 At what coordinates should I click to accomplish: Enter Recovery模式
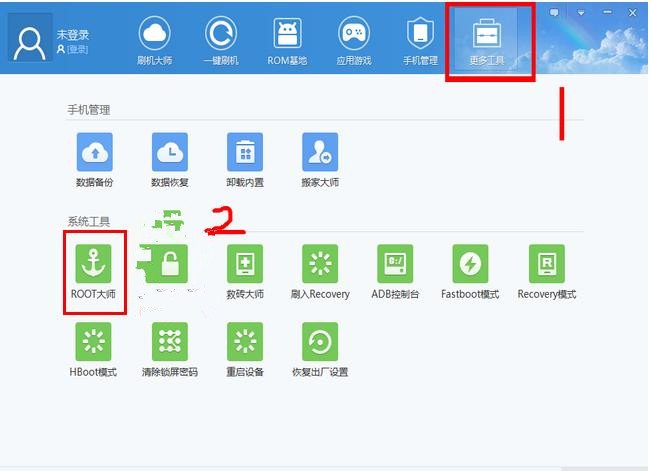(x=547, y=272)
